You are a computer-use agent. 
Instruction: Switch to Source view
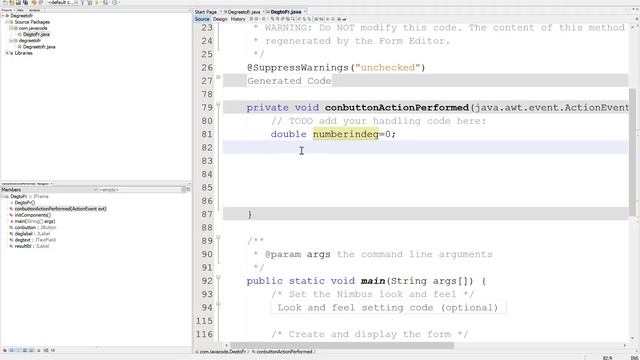(x=202, y=19)
